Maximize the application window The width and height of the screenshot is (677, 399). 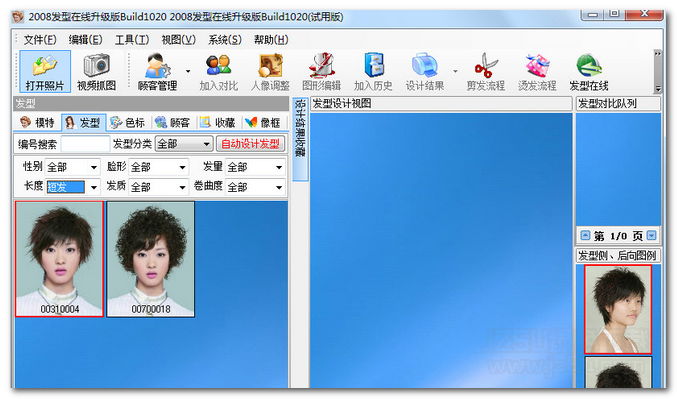point(614,14)
